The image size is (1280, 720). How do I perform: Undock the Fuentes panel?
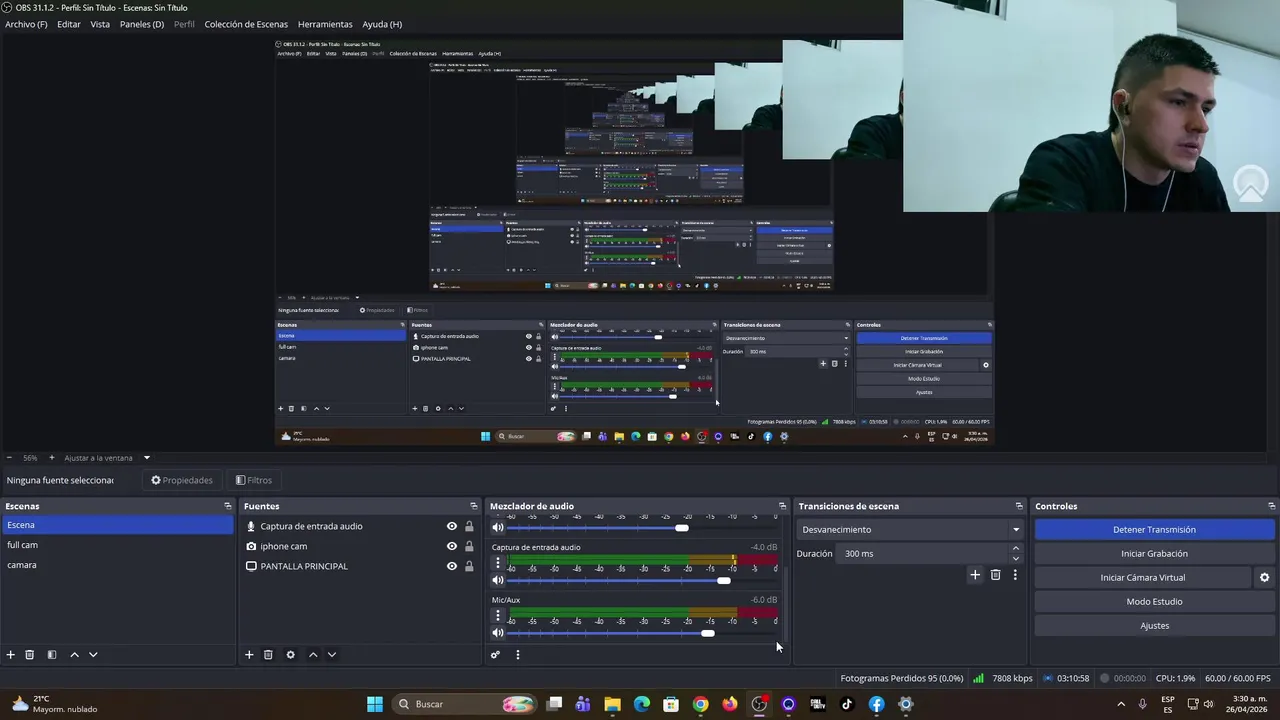pos(474,506)
